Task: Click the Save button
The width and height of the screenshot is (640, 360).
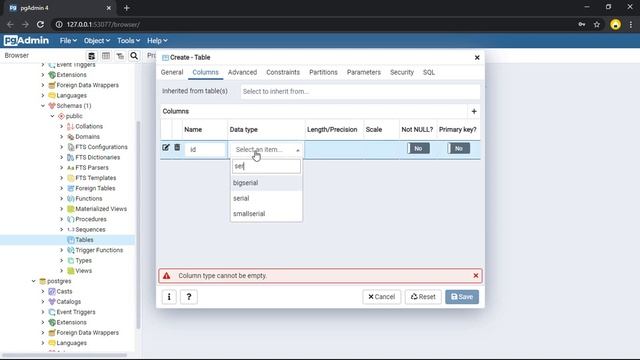Action: point(462,297)
